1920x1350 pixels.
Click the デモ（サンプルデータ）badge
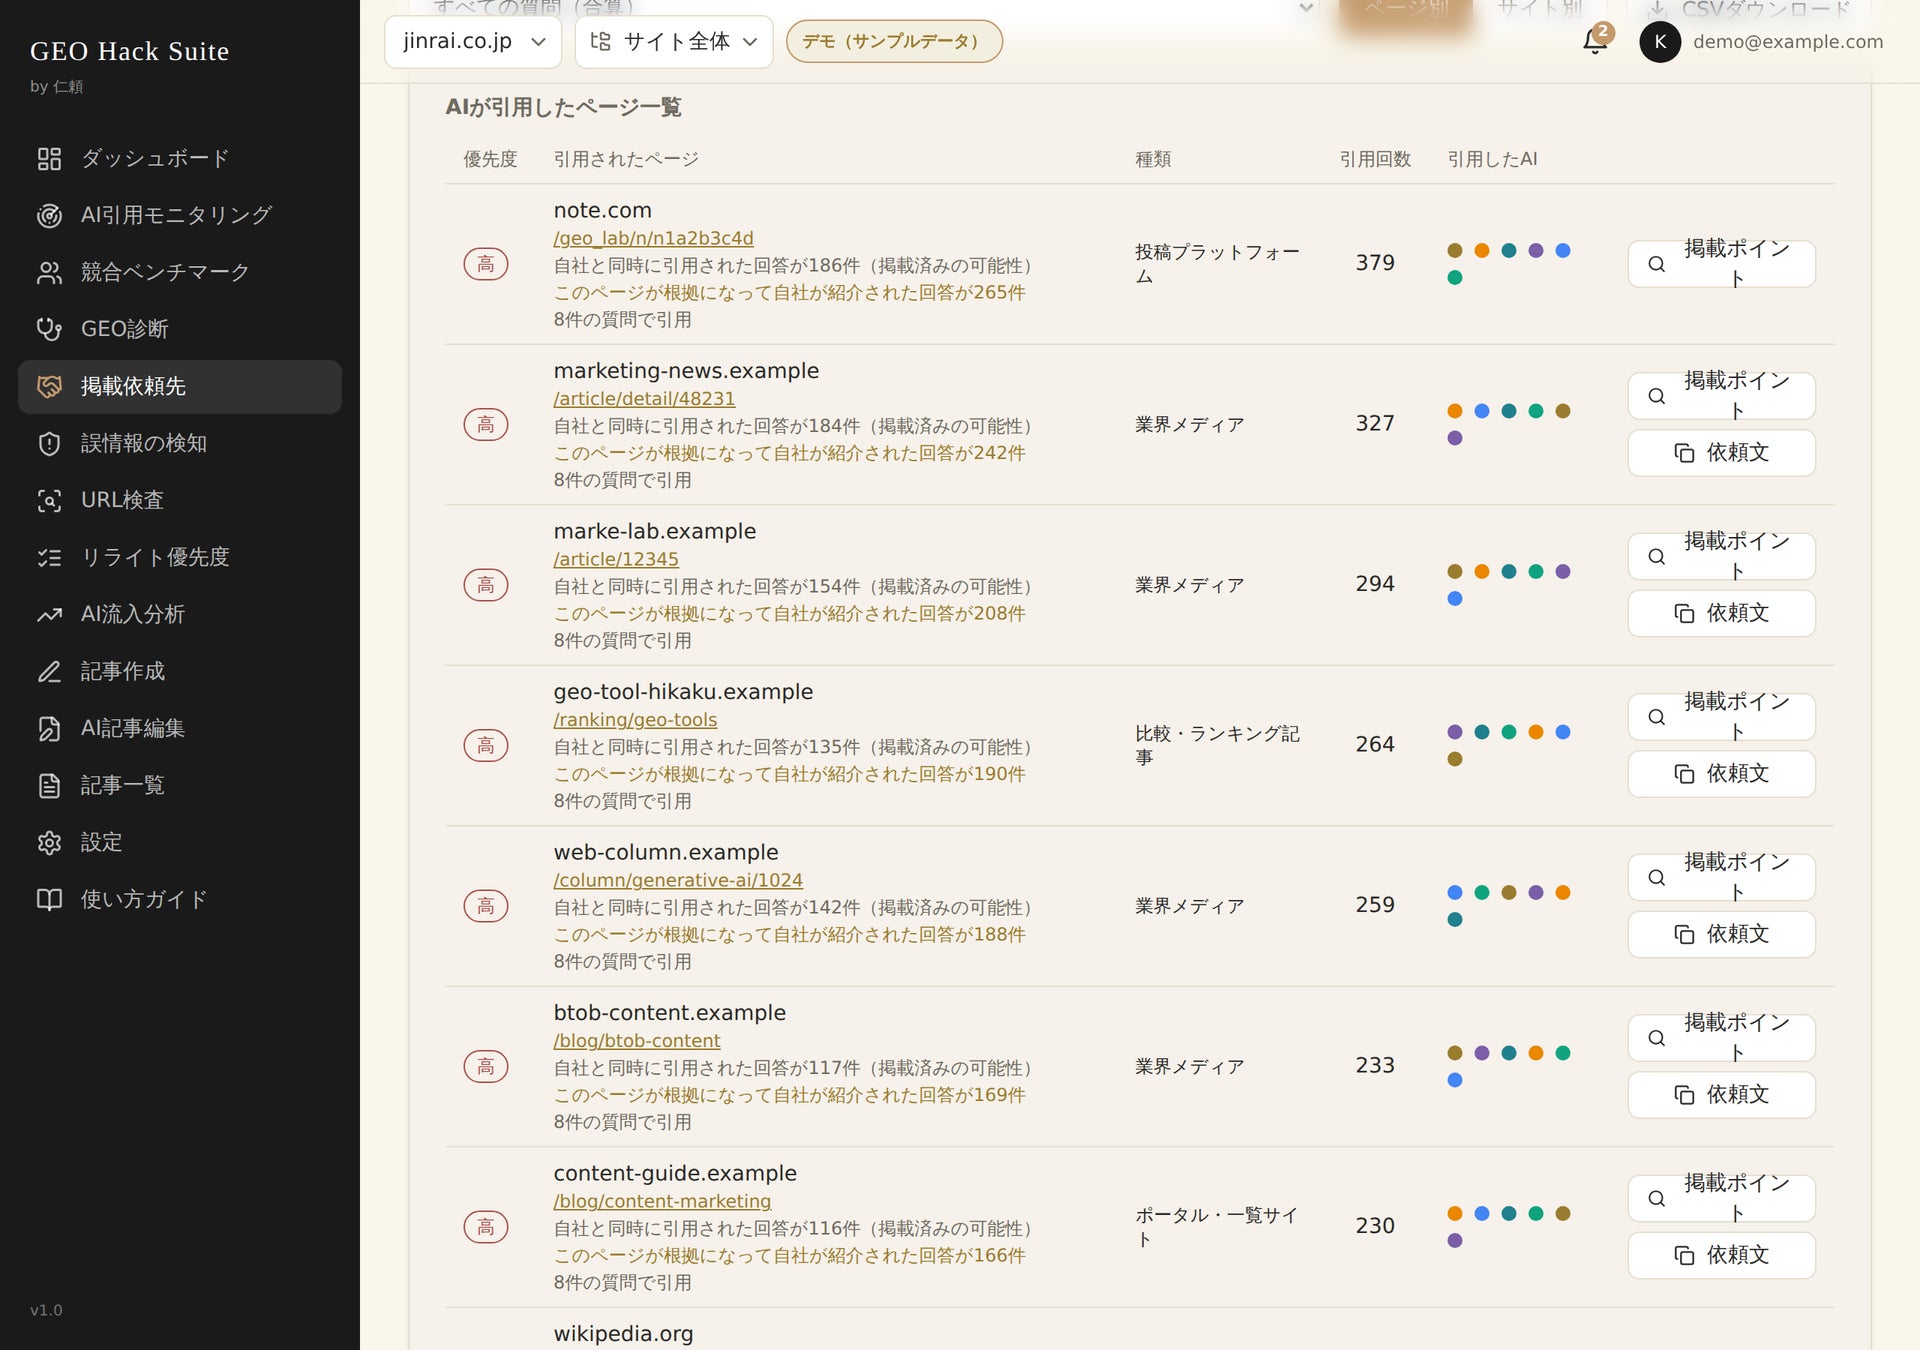894,41
